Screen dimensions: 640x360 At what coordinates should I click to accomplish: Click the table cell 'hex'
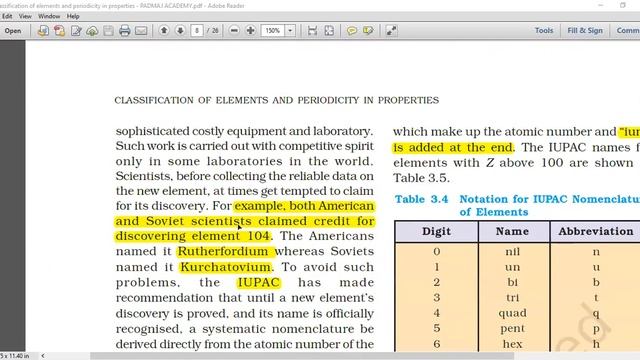click(512, 344)
